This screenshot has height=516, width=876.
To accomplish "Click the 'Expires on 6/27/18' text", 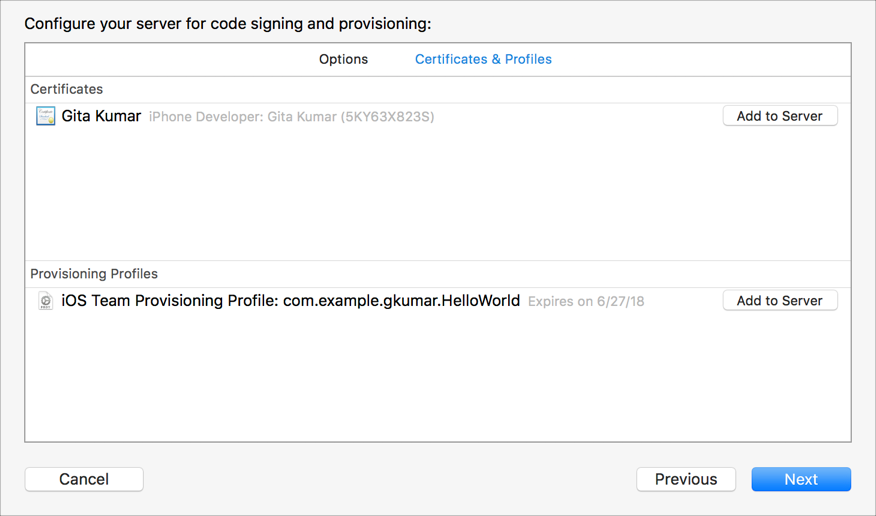I will click(586, 301).
